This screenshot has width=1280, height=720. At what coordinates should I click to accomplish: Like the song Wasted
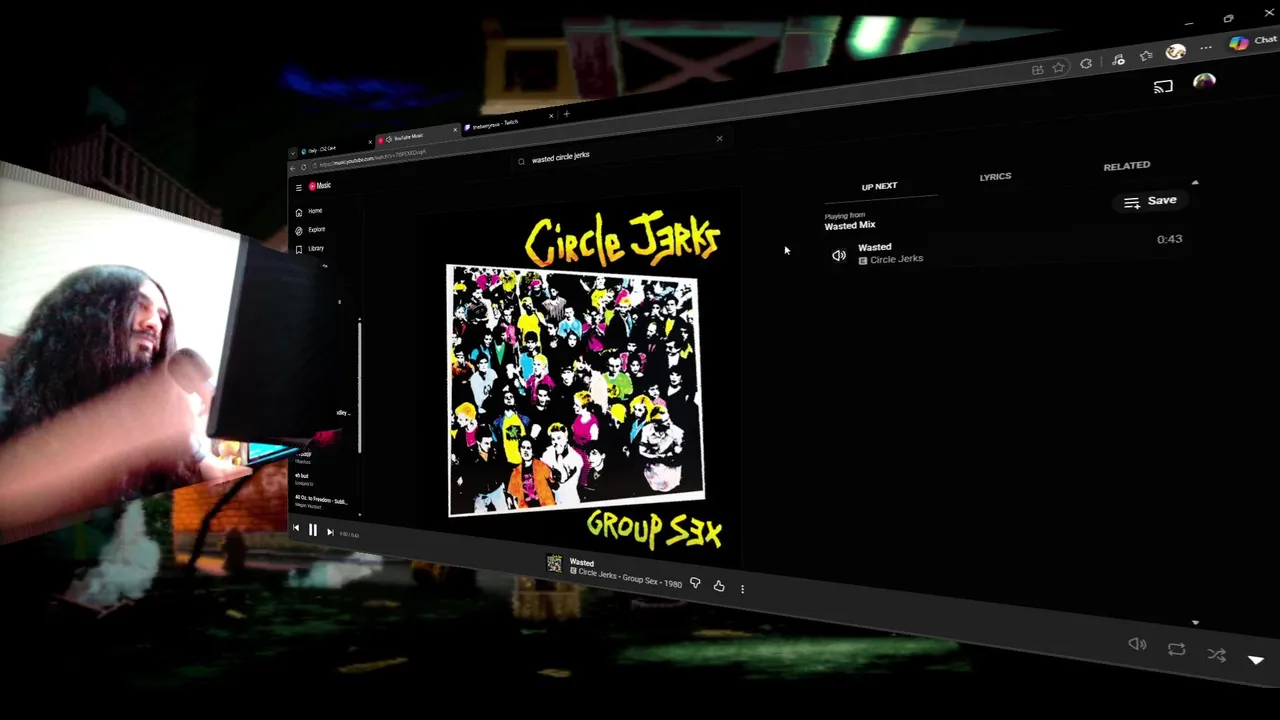[x=719, y=586]
